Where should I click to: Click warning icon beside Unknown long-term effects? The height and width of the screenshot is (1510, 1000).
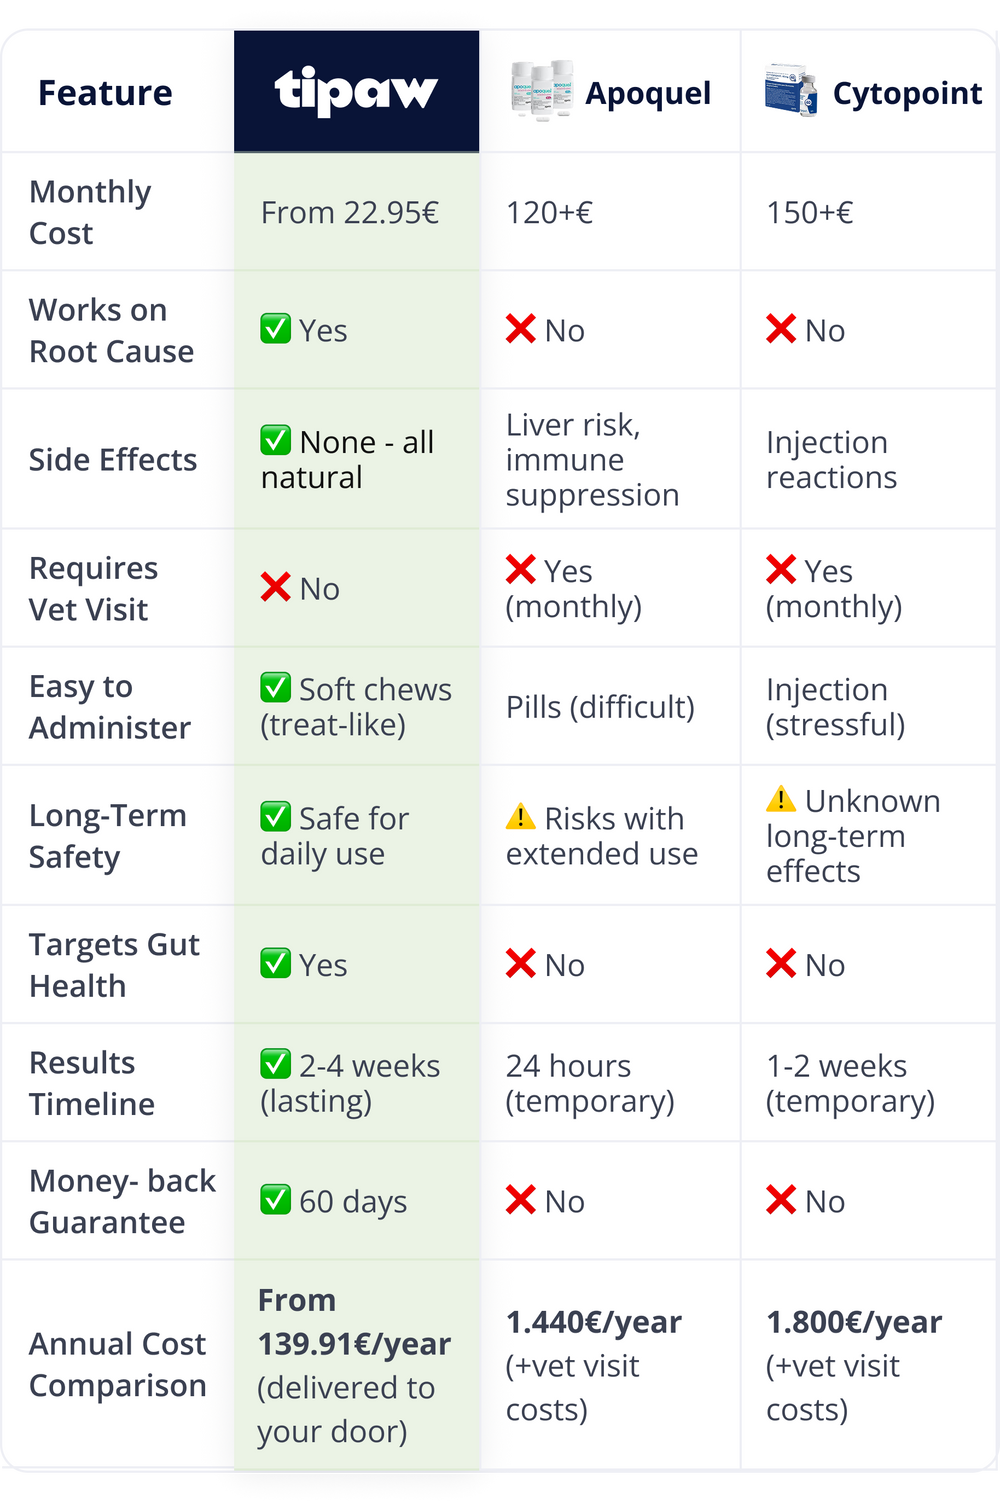(x=780, y=800)
